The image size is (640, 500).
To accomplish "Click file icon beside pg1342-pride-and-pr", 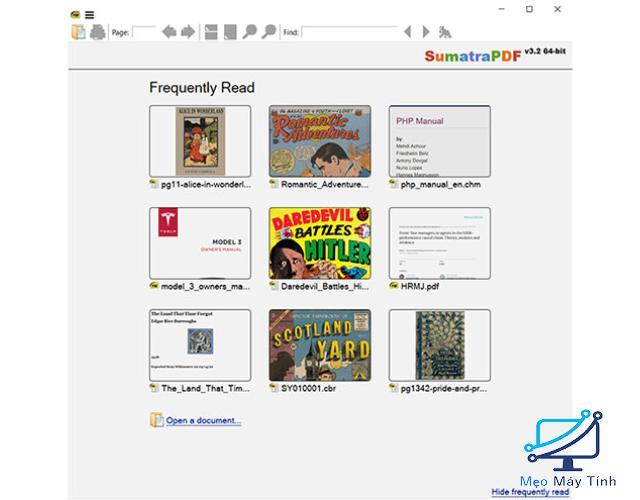I will (393, 388).
